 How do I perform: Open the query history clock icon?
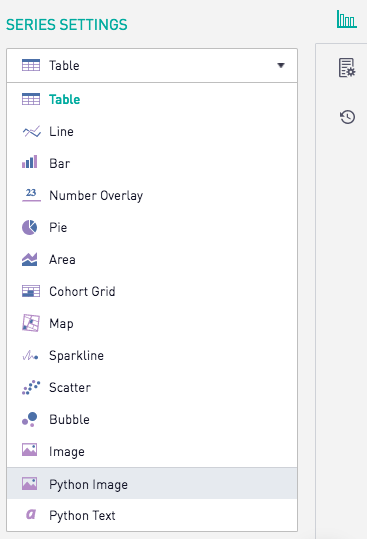[347, 117]
